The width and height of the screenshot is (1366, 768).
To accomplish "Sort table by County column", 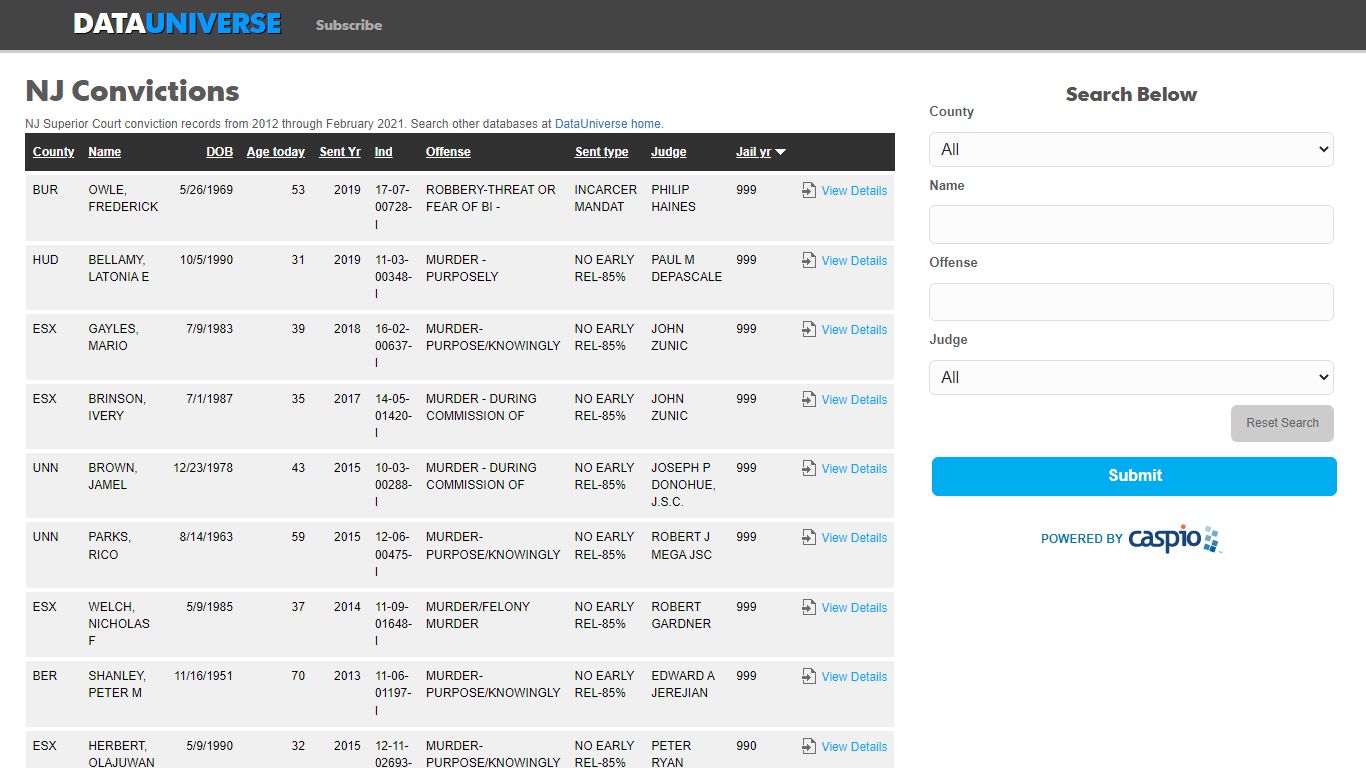I will [x=53, y=152].
